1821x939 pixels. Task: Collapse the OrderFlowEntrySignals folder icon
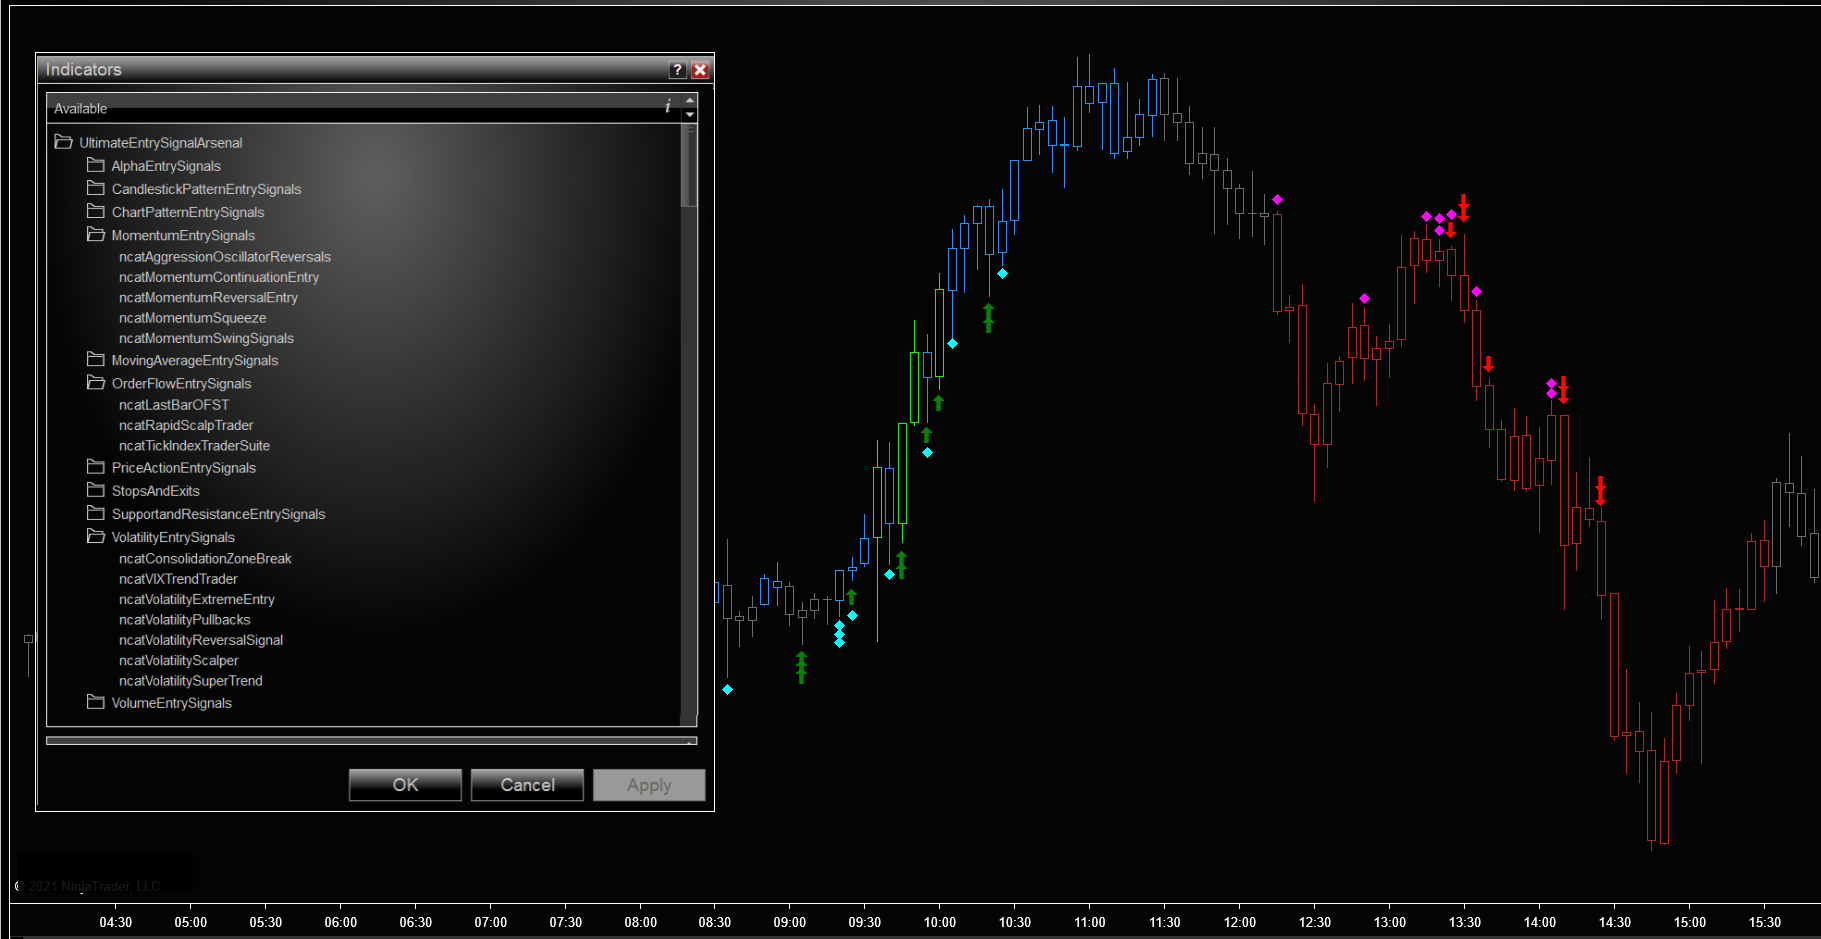[96, 382]
